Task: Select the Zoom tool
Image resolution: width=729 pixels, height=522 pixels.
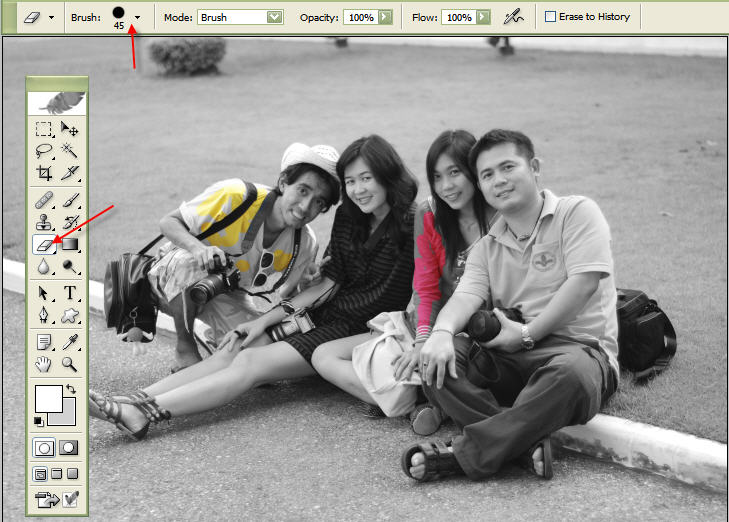Action: point(70,364)
